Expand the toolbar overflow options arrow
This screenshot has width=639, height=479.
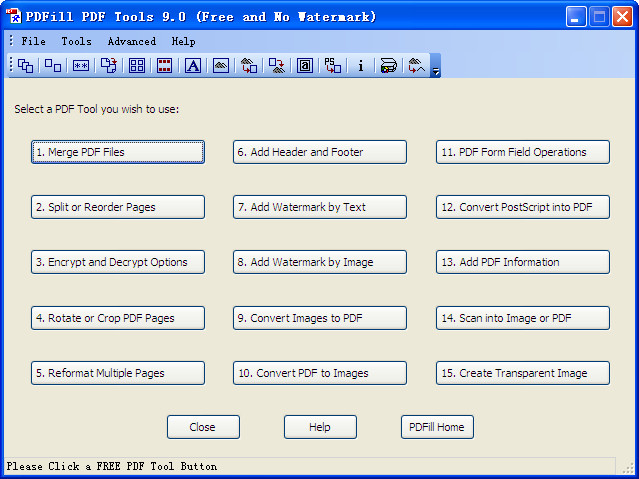pos(436,66)
